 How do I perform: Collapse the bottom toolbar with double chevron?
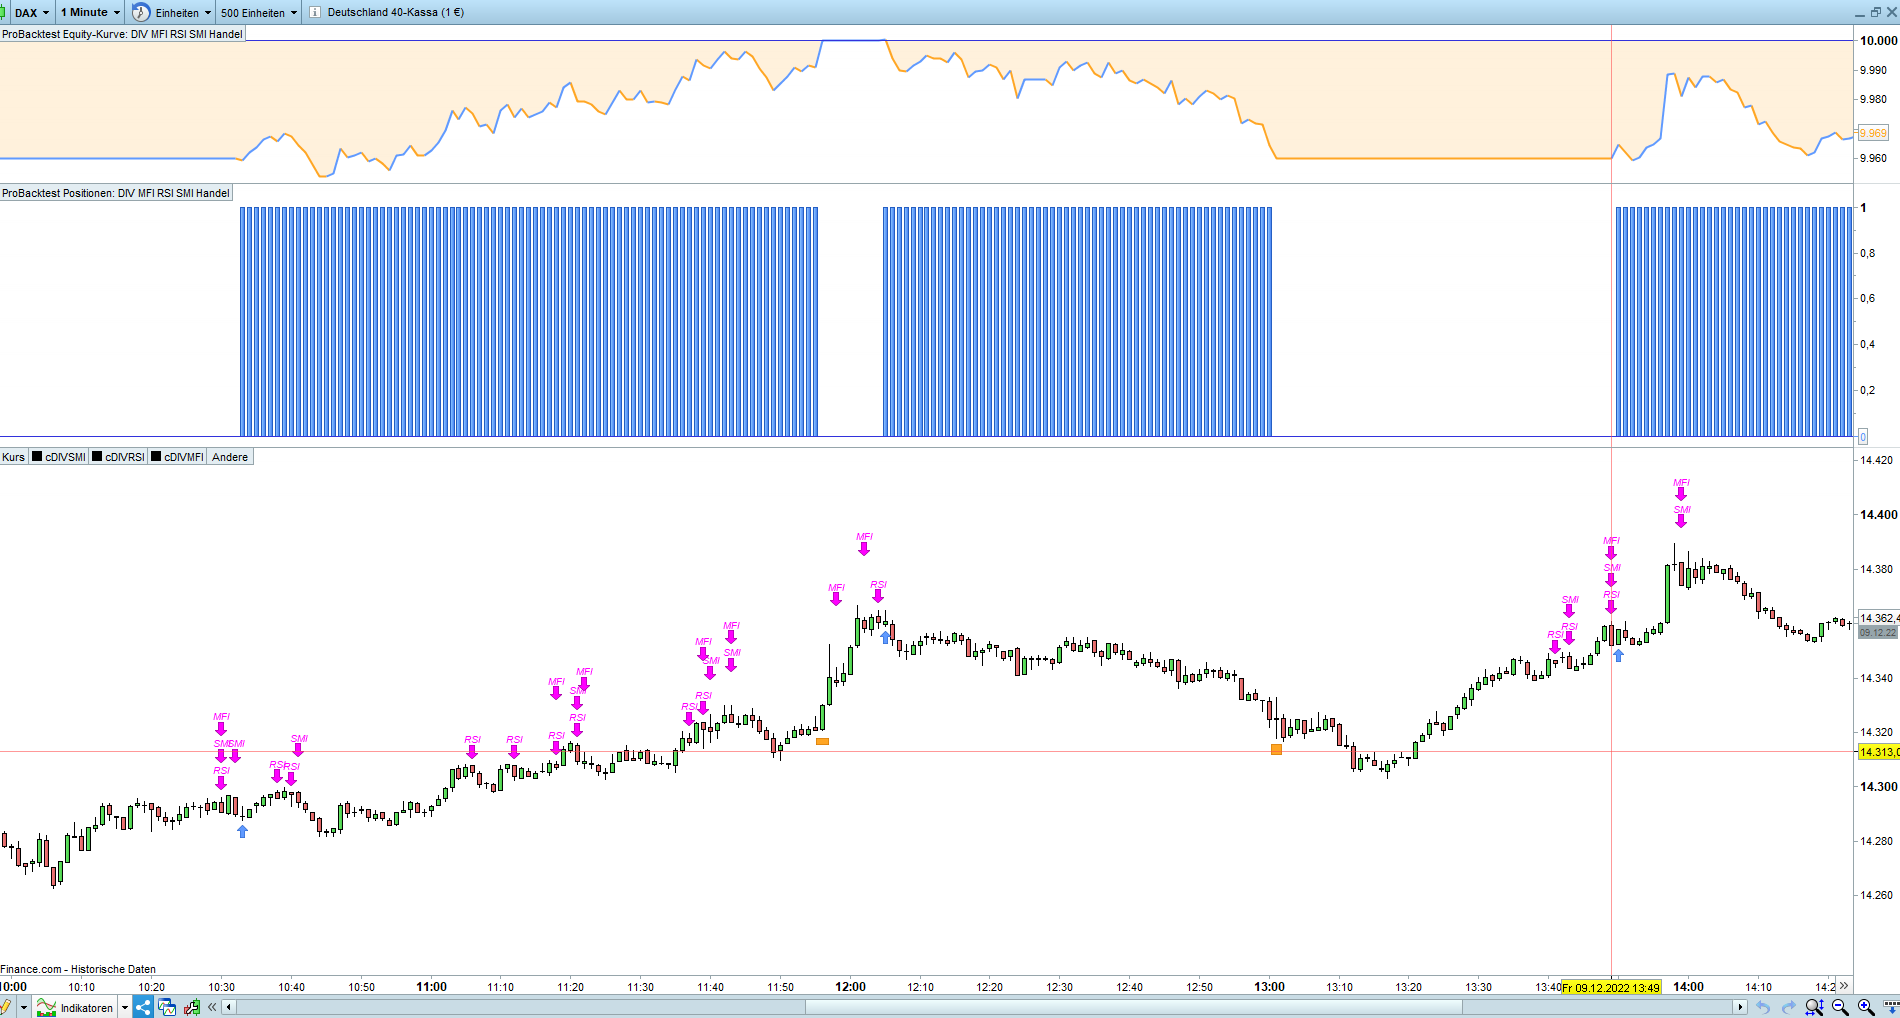pyautogui.click(x=212, y=1007)
